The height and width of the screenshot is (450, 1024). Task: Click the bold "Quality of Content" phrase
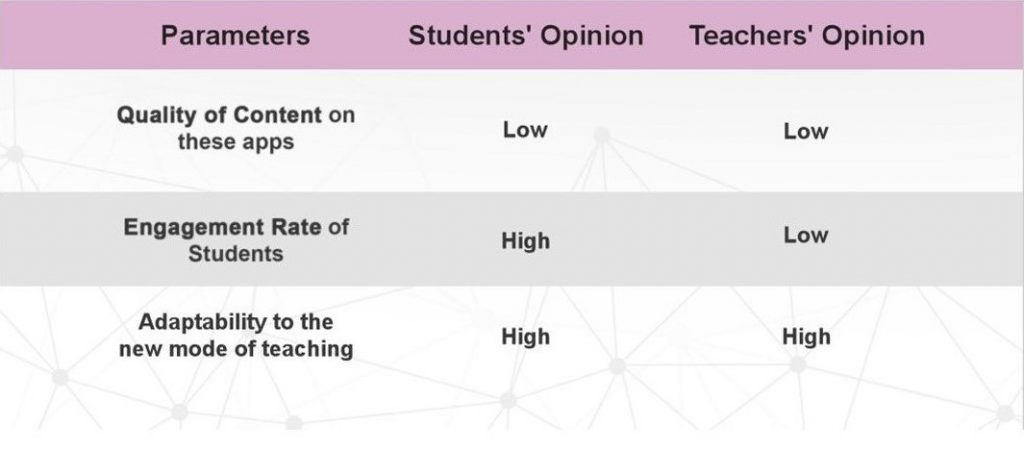click(x=220, y=115)
